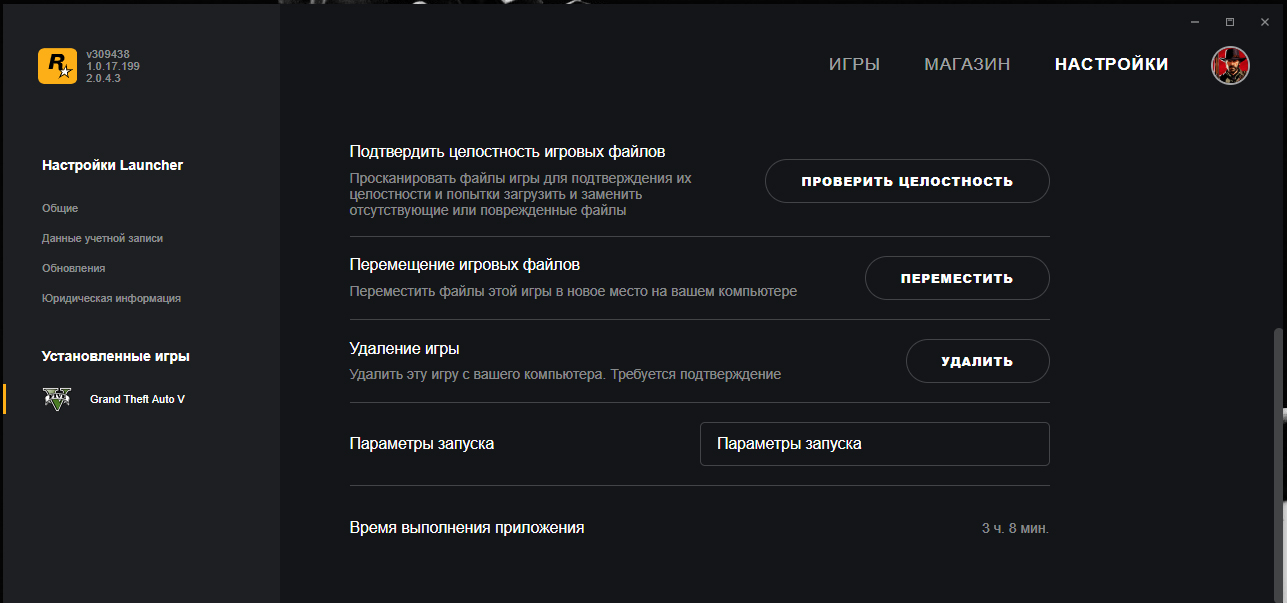Click the Настройки Launcher heading

112,165
